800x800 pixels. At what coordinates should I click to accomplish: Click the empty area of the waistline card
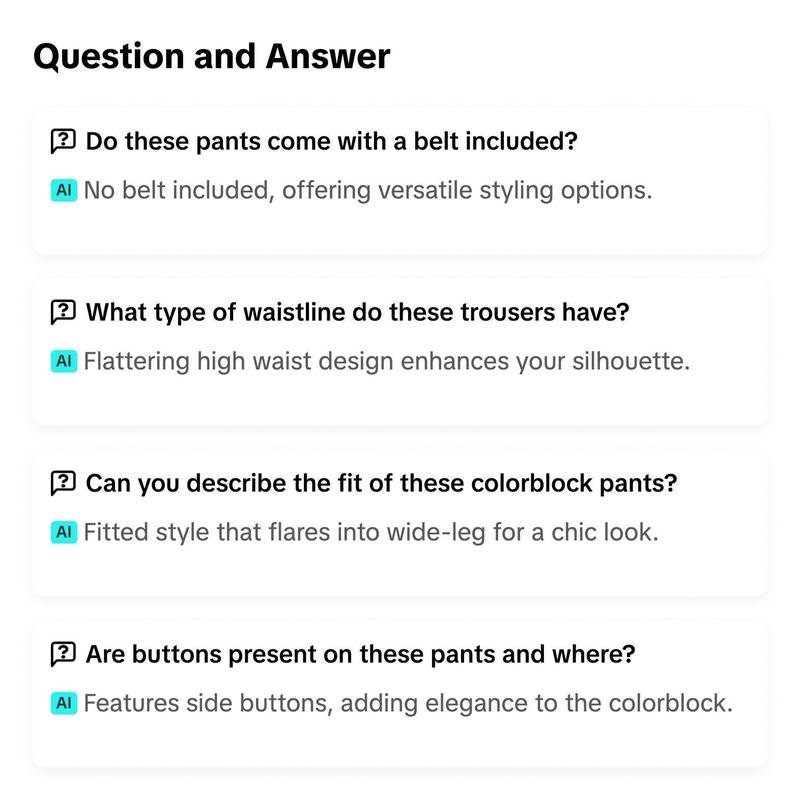[400, 401]
